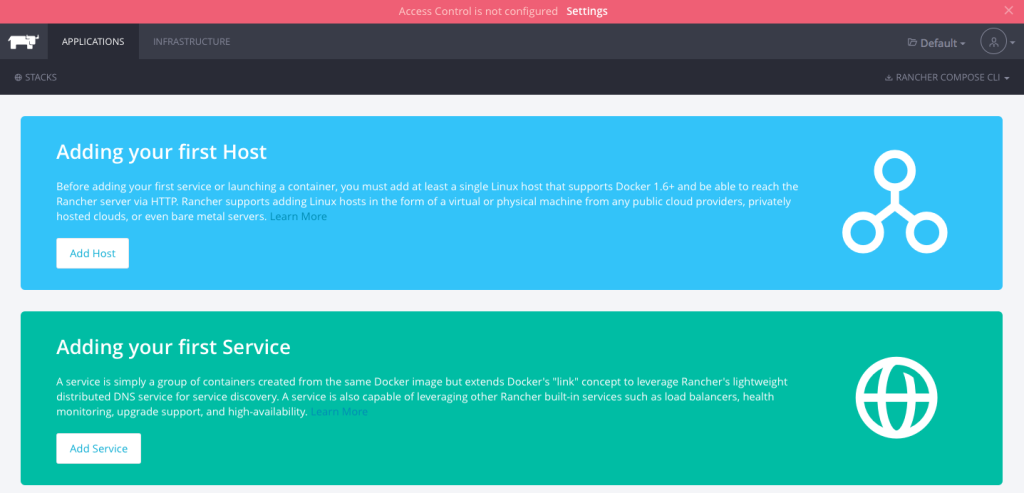The height and width of the screenshot is (493, 1024).
Task: Click the Rancher cow logo
Action: (24, 42)
